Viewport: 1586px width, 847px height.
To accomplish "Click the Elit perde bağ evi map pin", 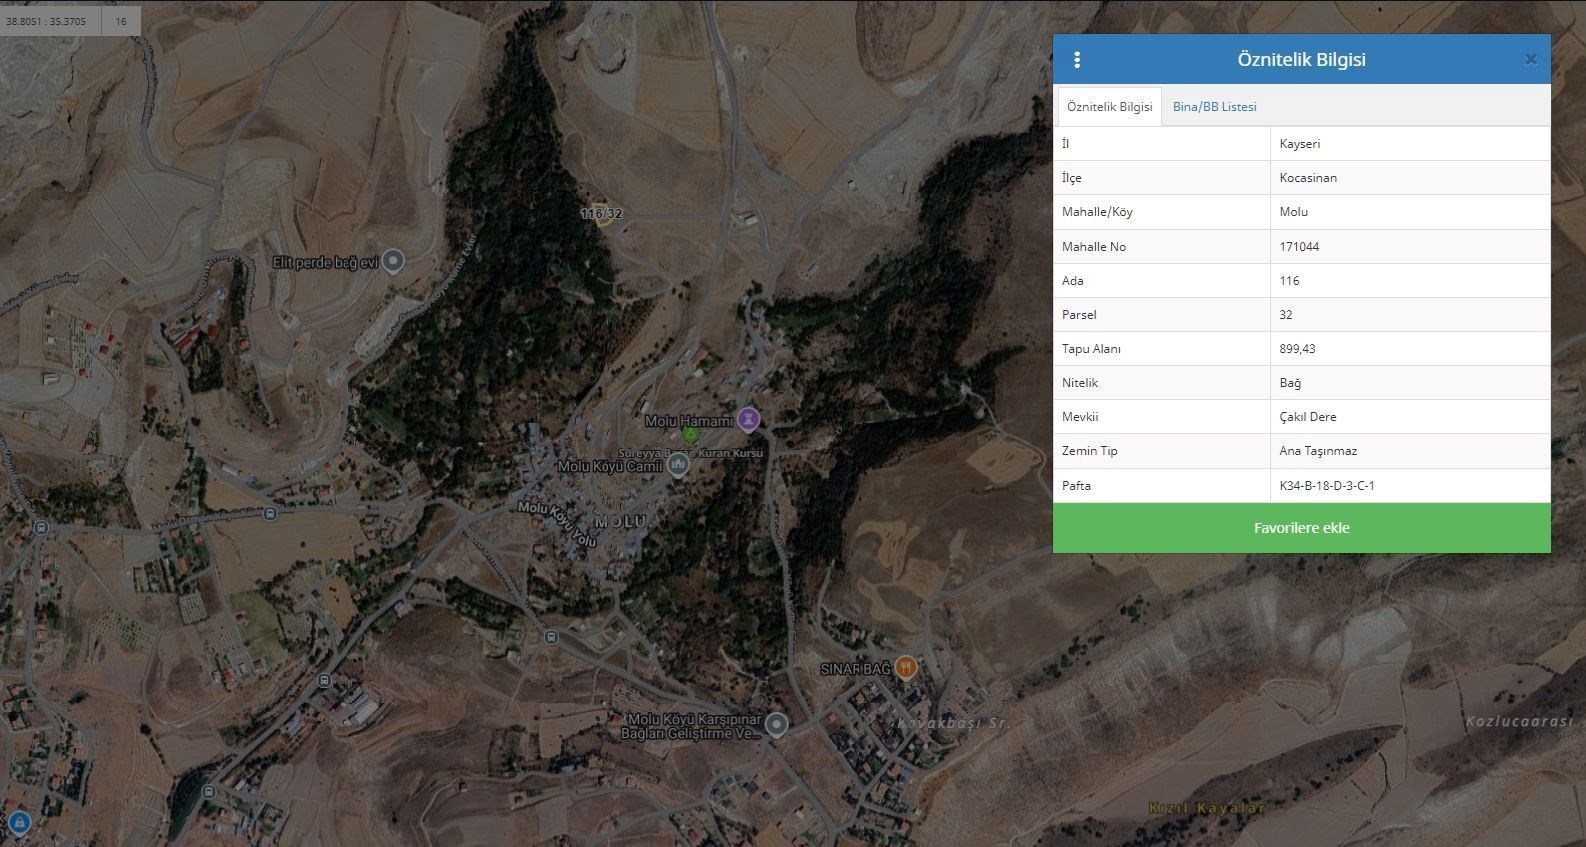I will click(394, 261).
